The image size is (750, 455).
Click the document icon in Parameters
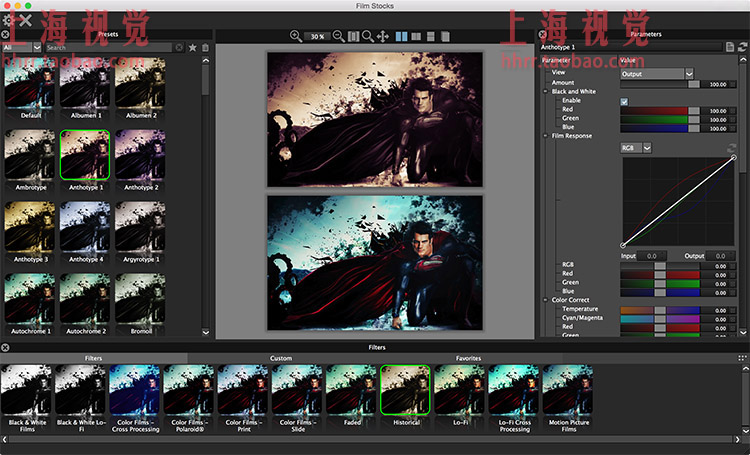[x=729, y=47]
